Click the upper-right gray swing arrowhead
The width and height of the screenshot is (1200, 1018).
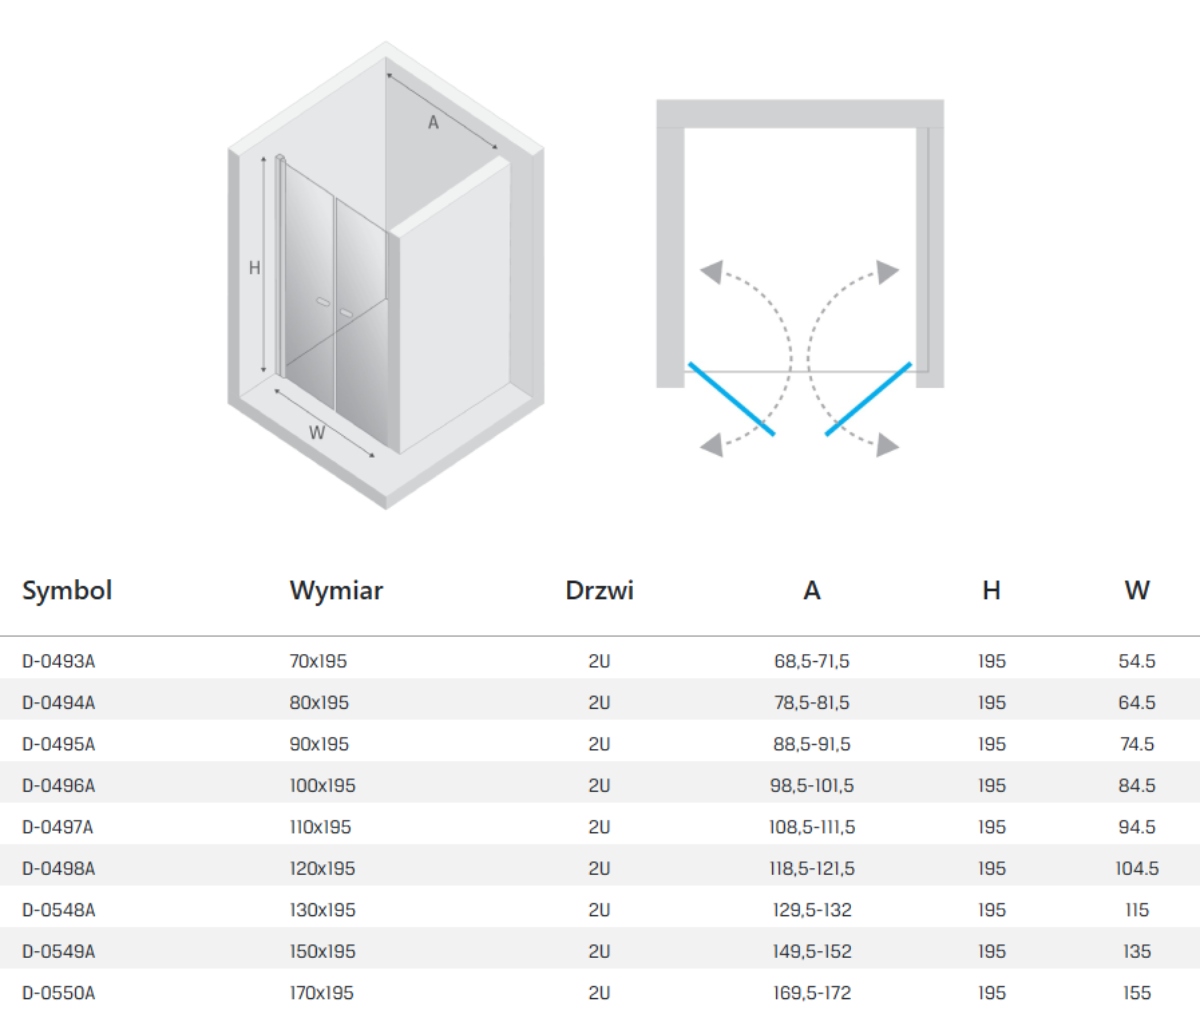pyautogui.click(x=887, y=271)
